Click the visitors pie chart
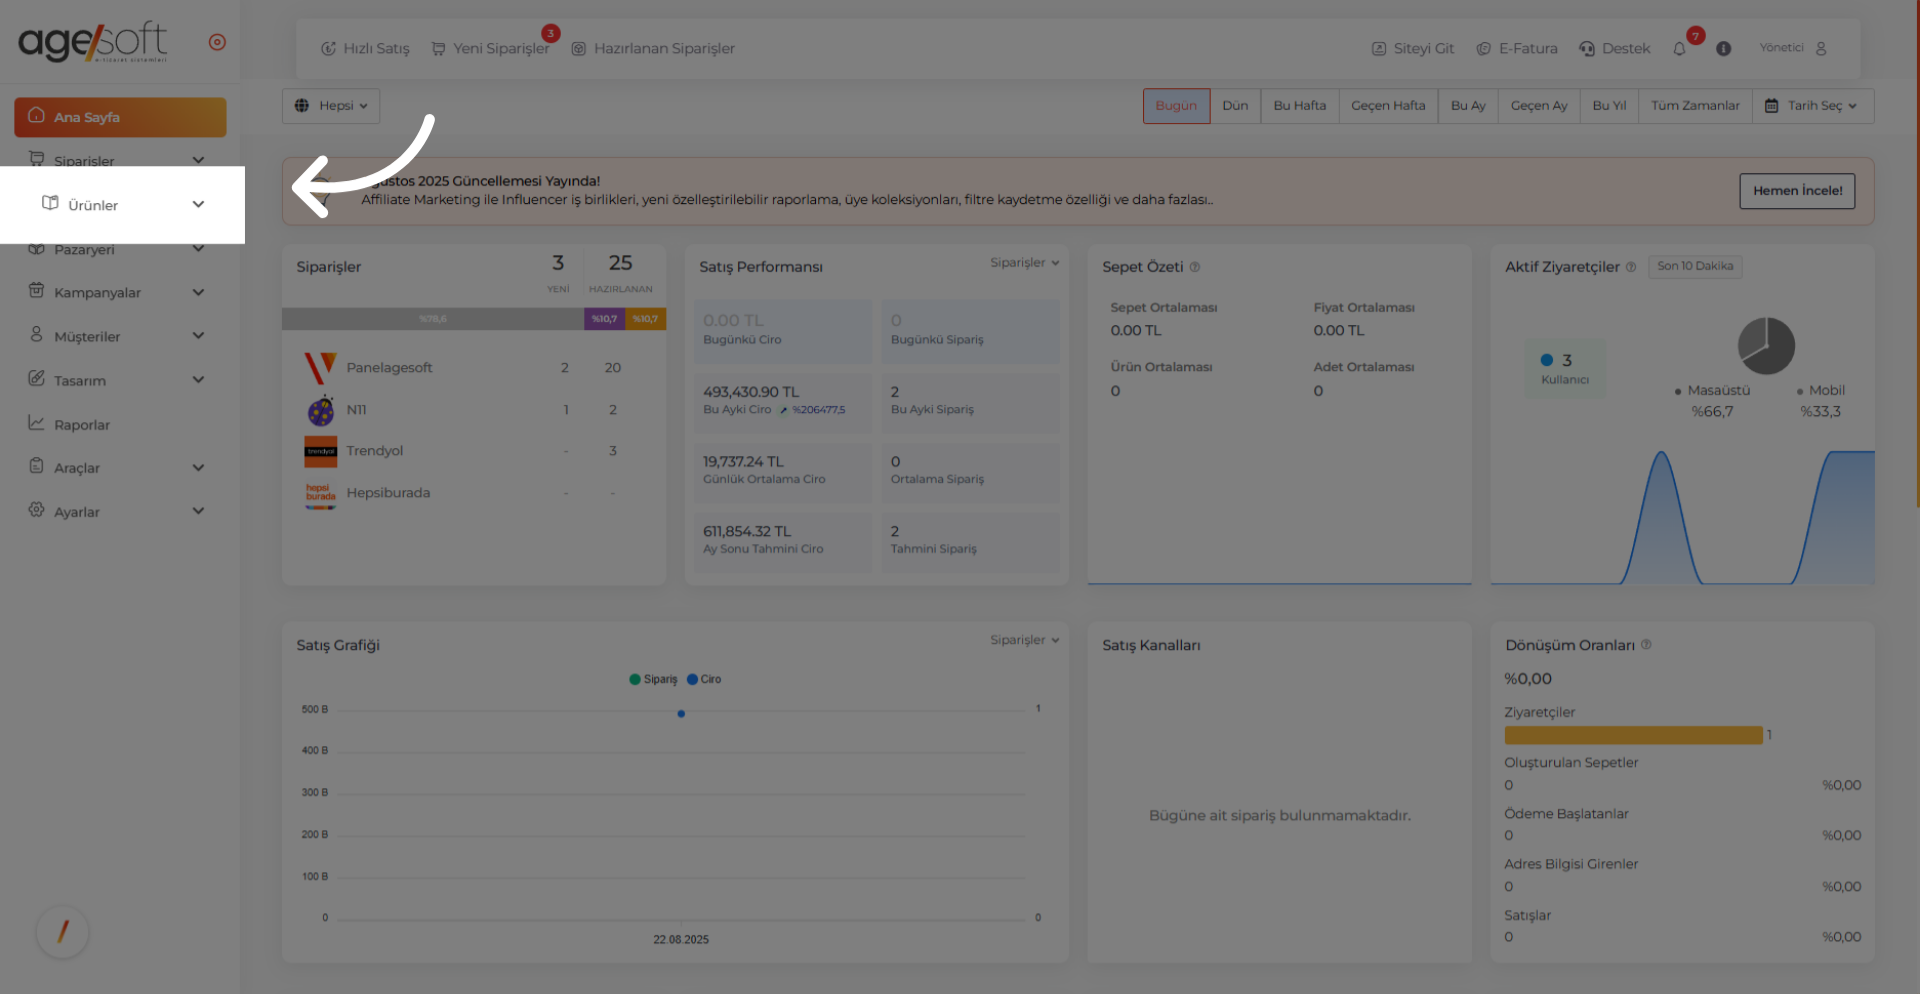The width and height of the screenshot is (1920, 994). [x=1766, y=346]
